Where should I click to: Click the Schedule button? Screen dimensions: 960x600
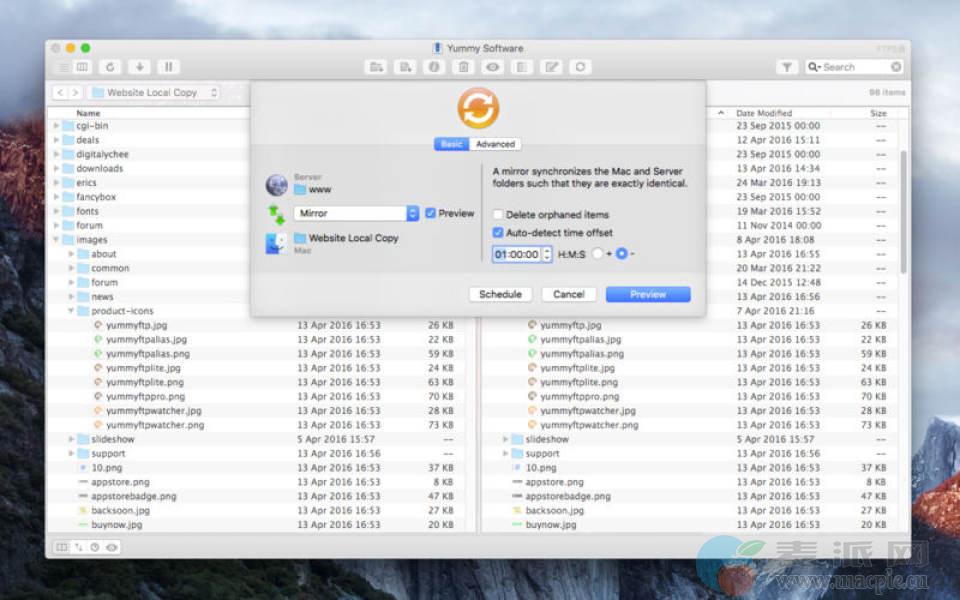[500, 294]
